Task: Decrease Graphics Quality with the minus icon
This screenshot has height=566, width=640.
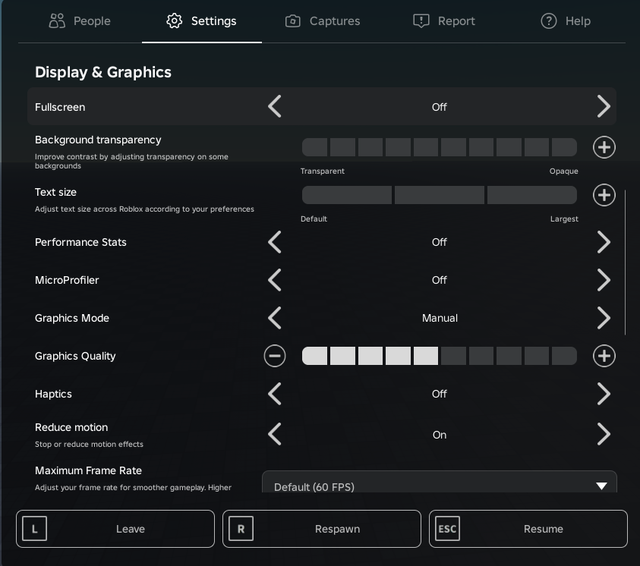Action: 275,356
